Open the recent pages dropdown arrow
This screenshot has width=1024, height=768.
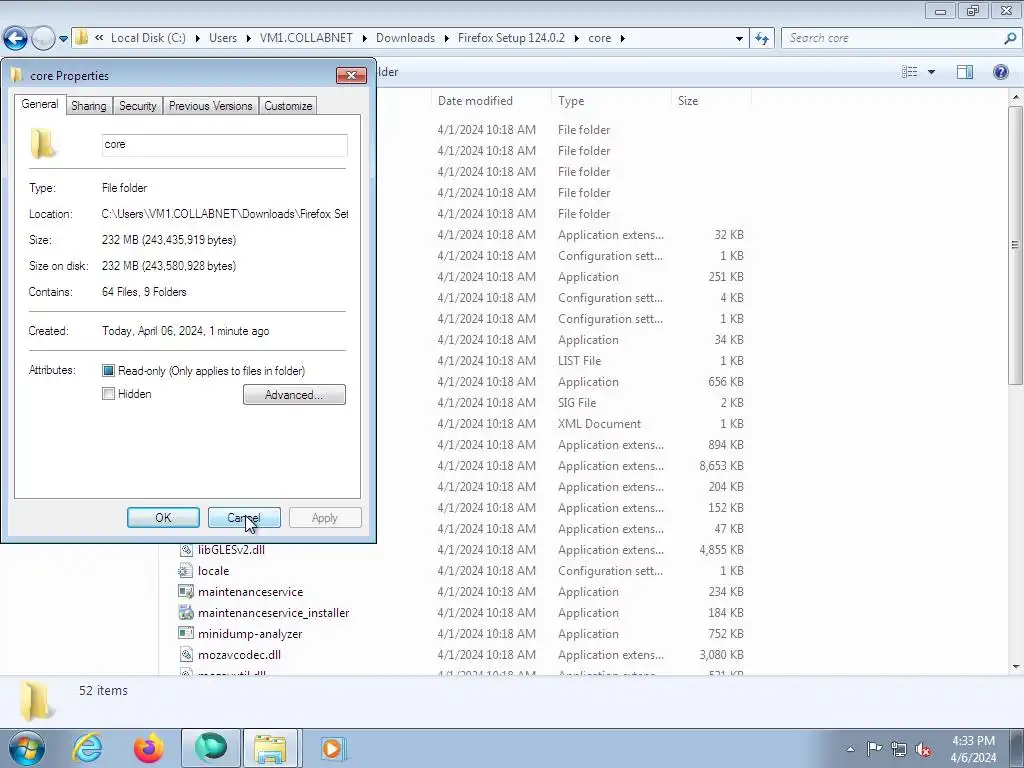click(x=63, y=39)
